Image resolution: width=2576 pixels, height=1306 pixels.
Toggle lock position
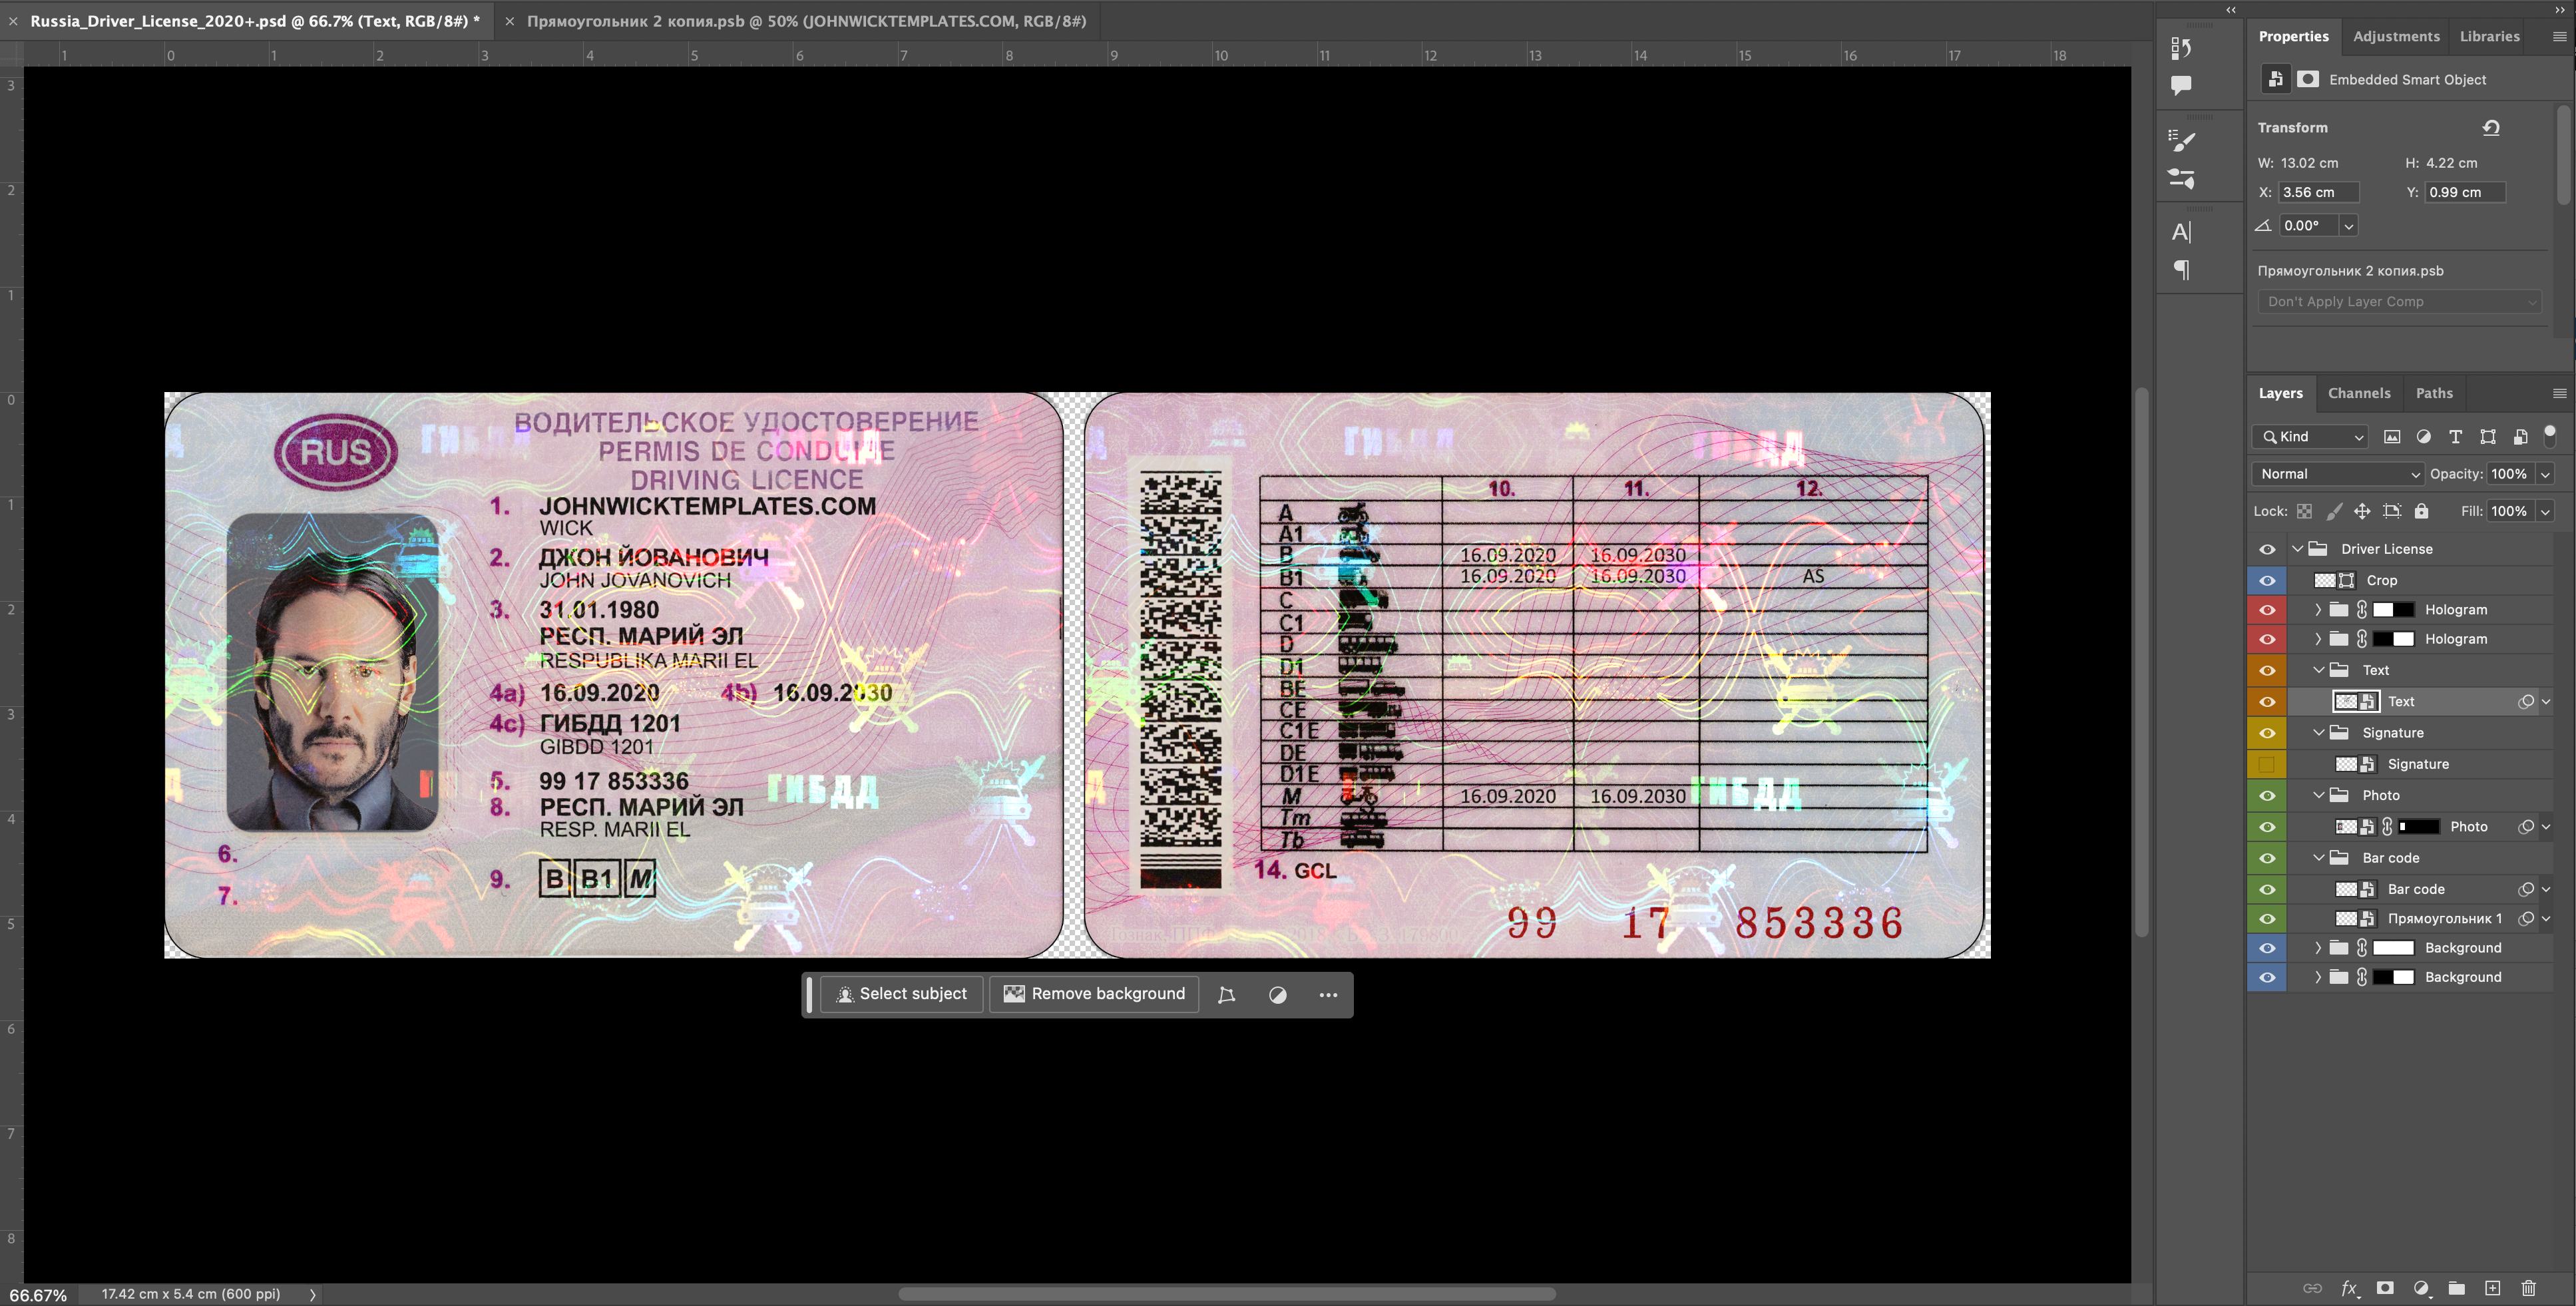(x=2362, y=511)
